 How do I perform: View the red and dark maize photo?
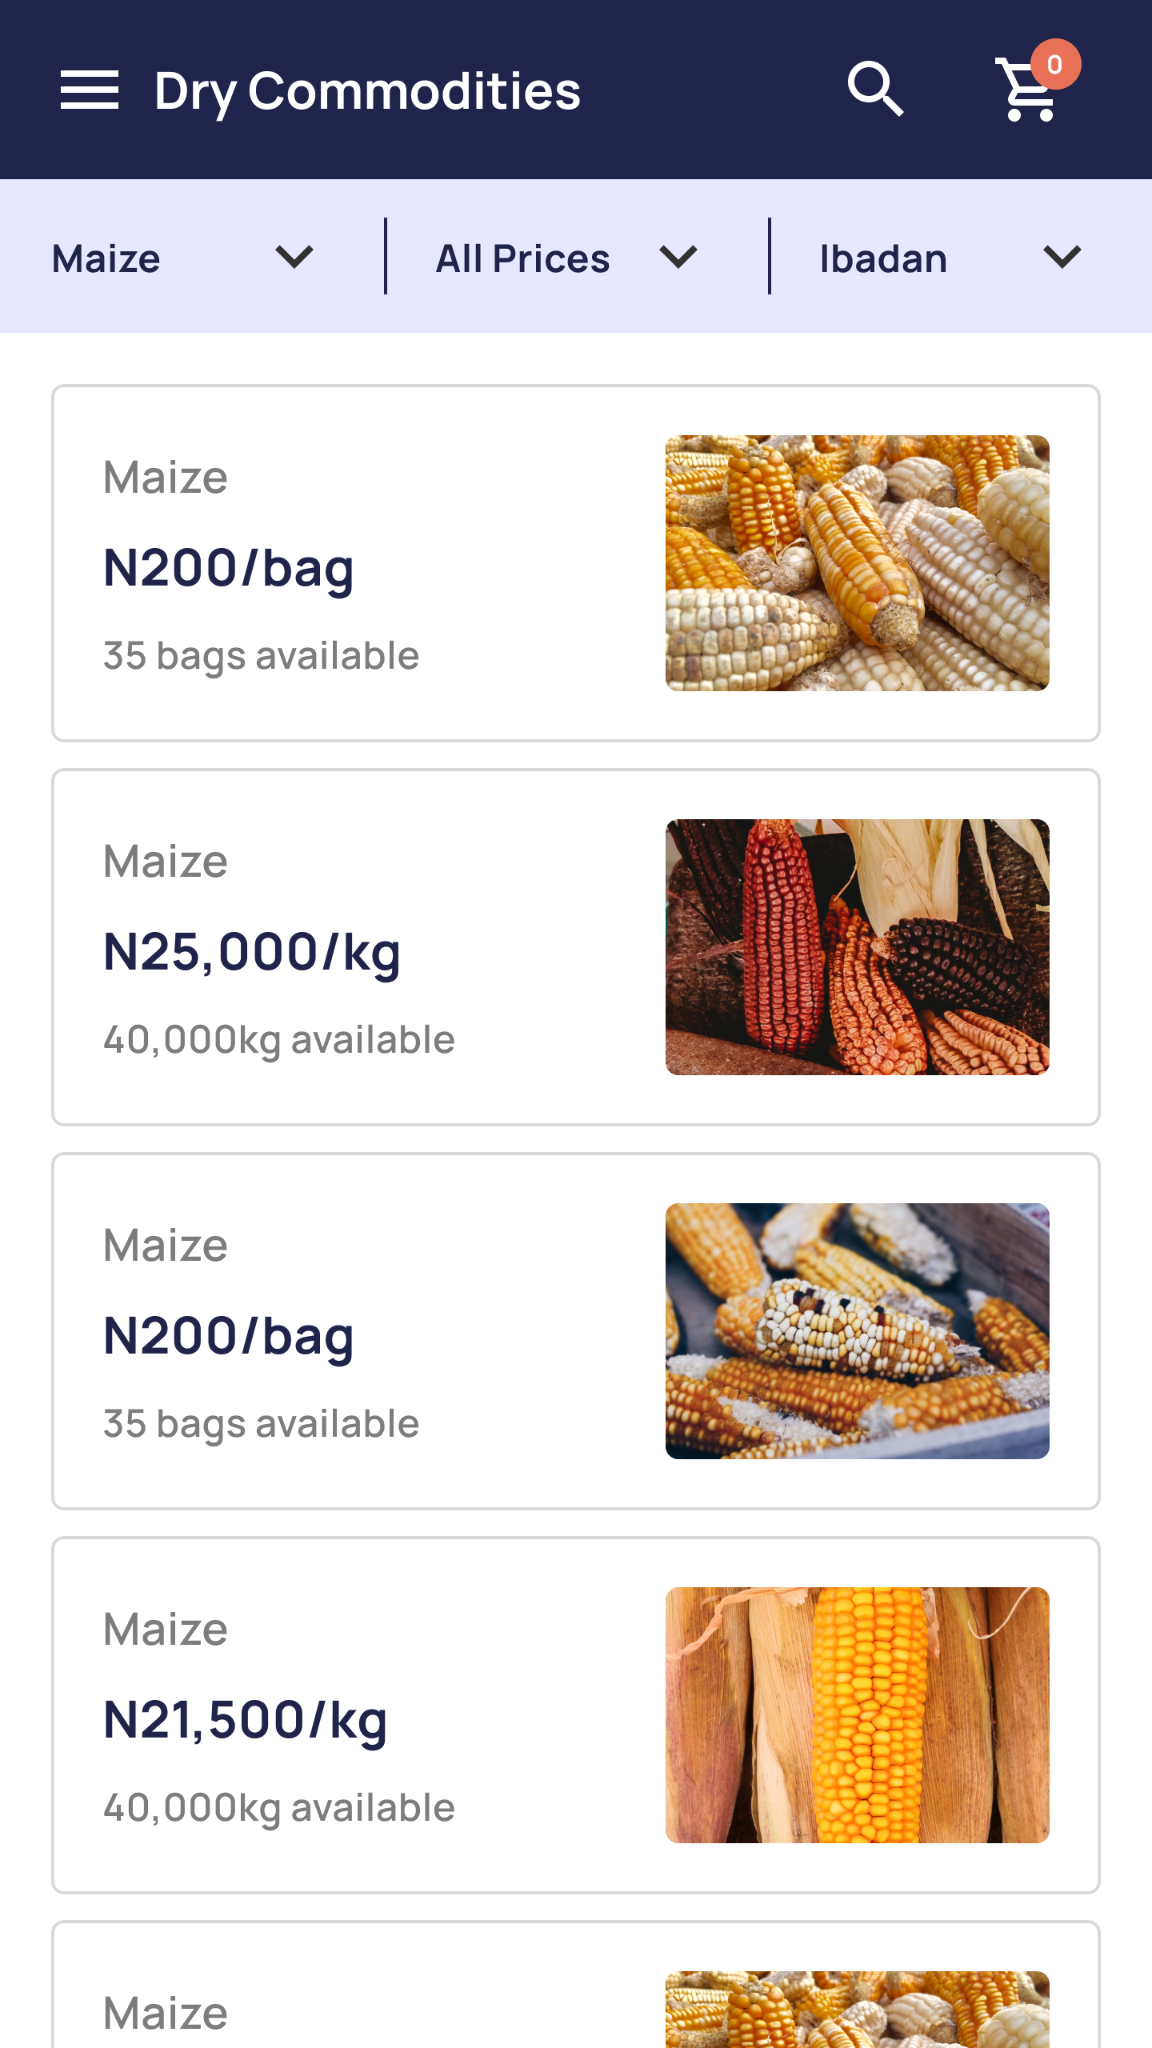tap(857, 947)
